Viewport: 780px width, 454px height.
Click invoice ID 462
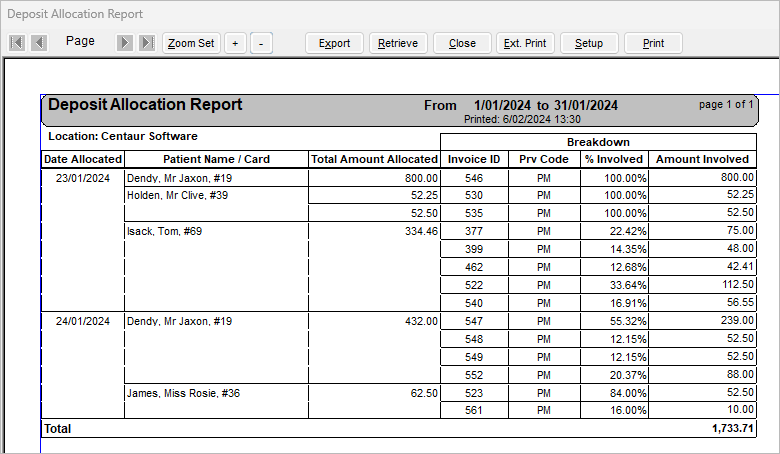474,267
